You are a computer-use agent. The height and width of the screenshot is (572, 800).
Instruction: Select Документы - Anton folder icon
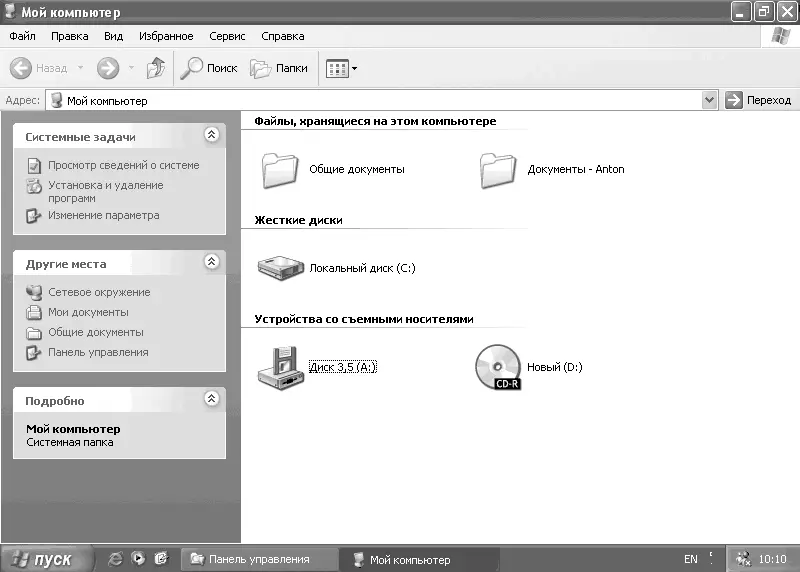point(498,170)
